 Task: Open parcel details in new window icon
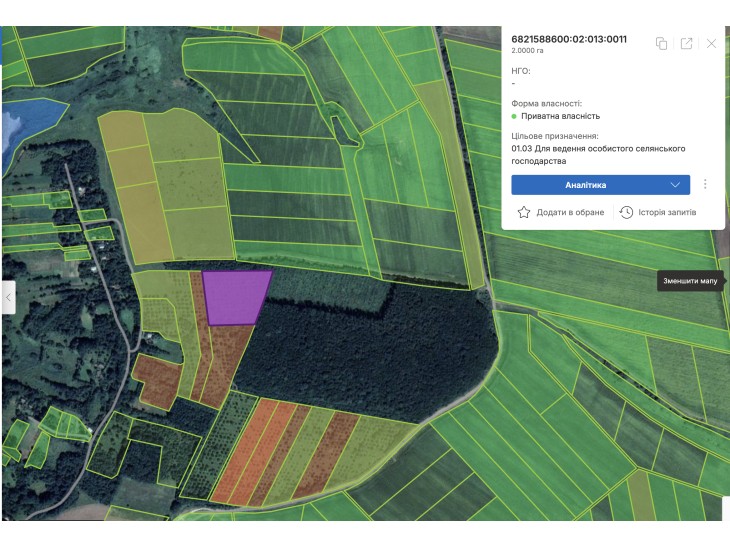tap(686, 43)
